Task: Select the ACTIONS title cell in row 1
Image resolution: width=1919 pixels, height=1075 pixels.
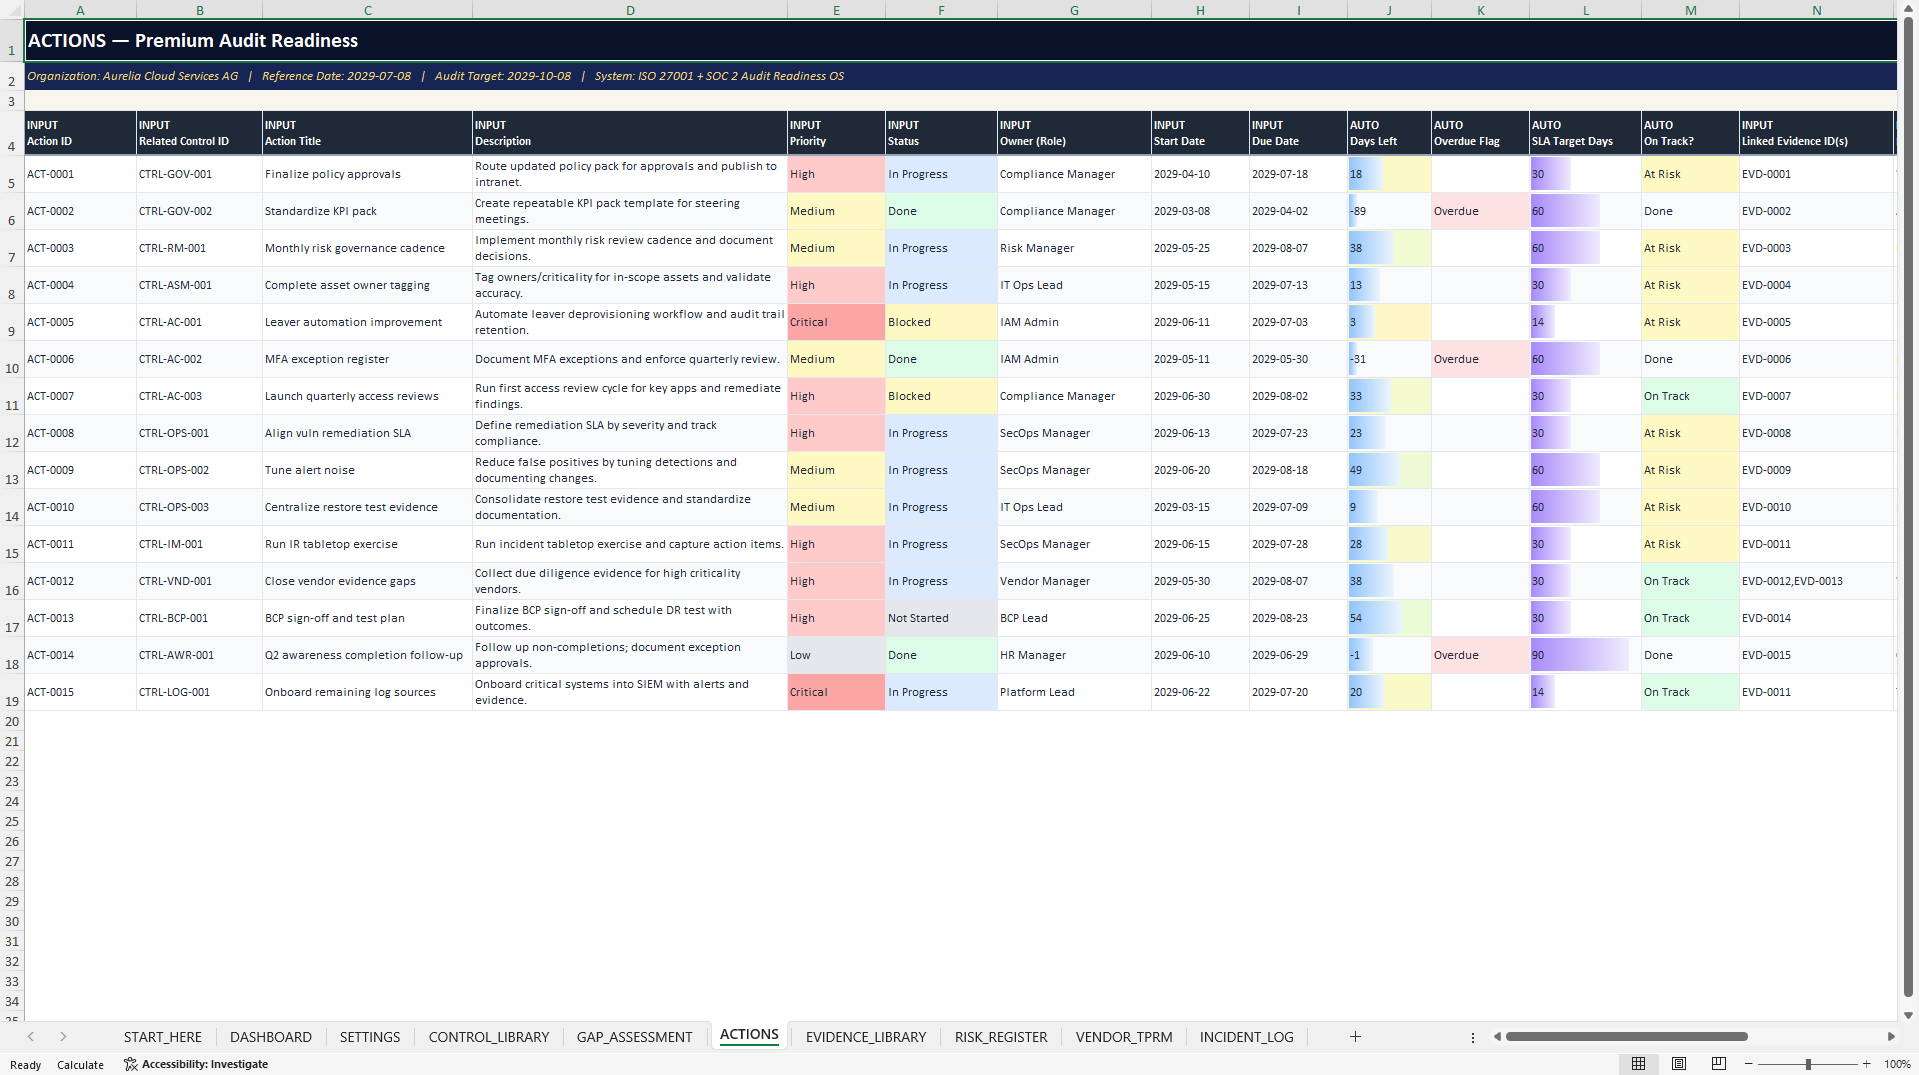Action: pos(960,40)
